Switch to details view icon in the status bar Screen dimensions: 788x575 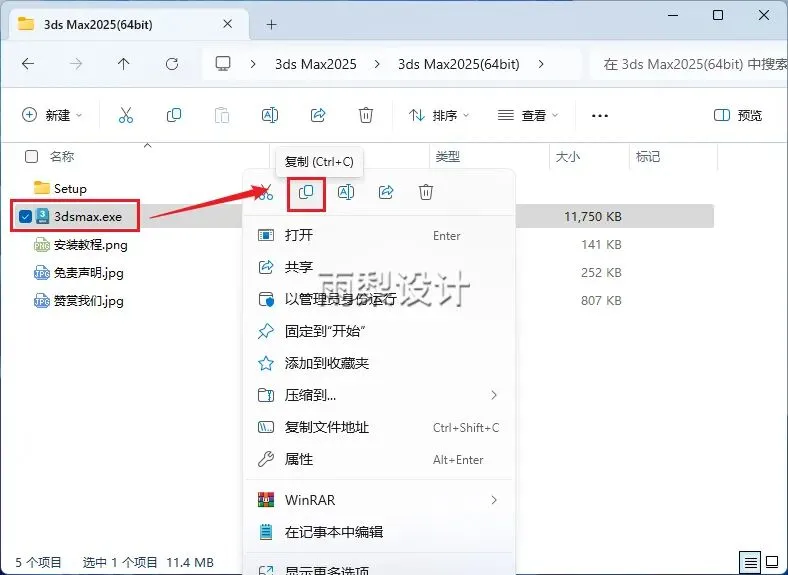click(x=750, y=562)
